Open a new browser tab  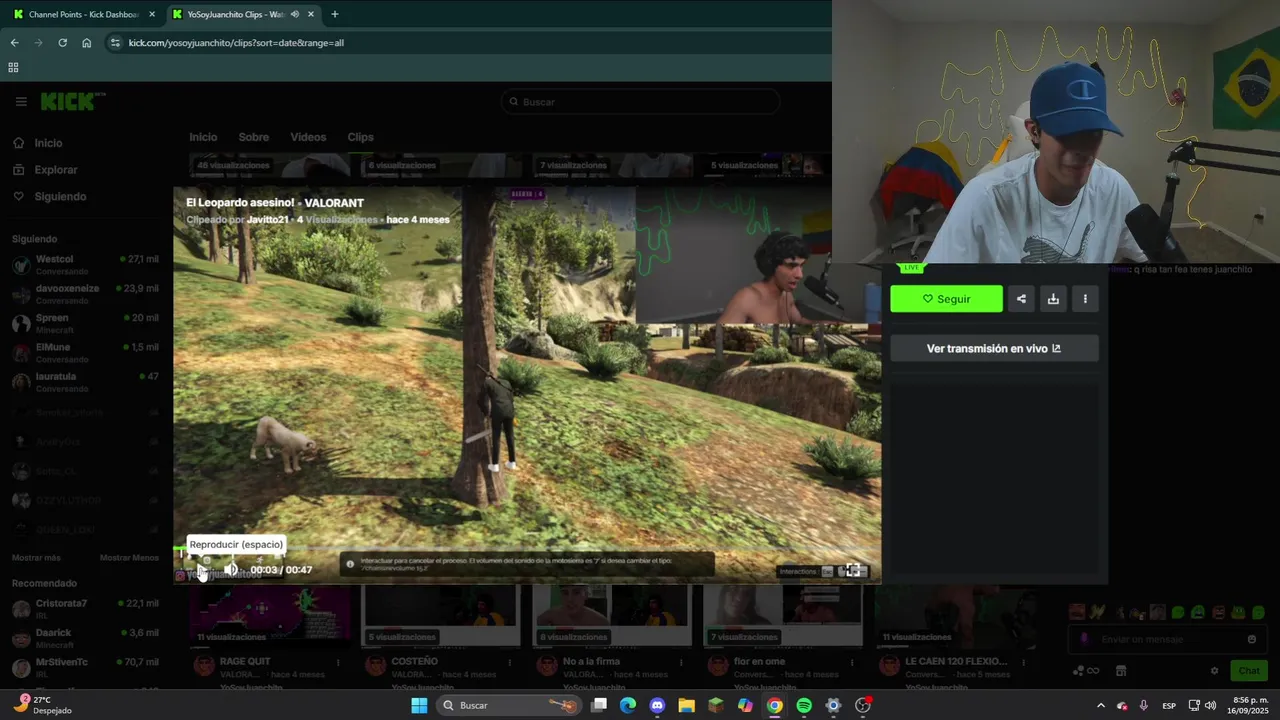[334, 14]
